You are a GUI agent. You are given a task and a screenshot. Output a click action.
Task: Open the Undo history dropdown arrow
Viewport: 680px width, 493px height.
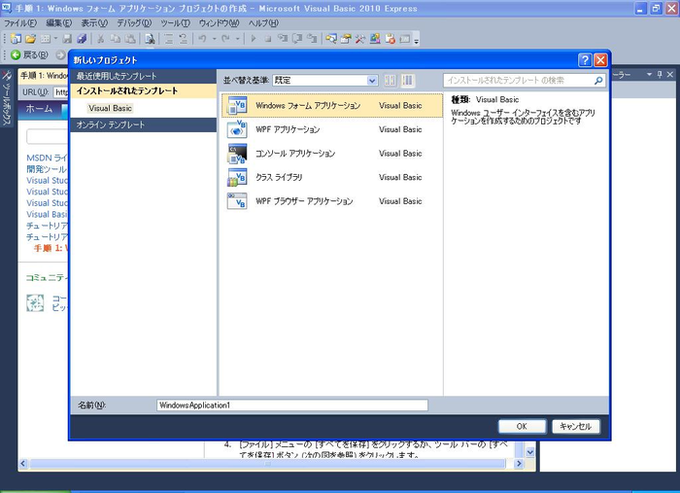point(214,39)
